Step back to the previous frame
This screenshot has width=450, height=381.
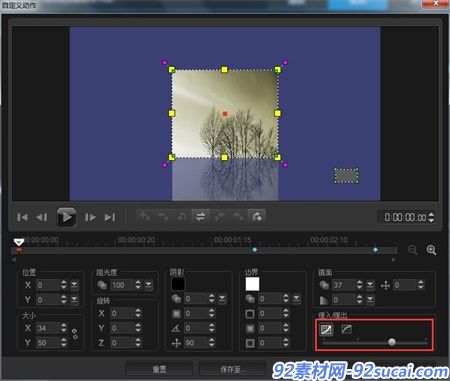[x=41, y=217]
